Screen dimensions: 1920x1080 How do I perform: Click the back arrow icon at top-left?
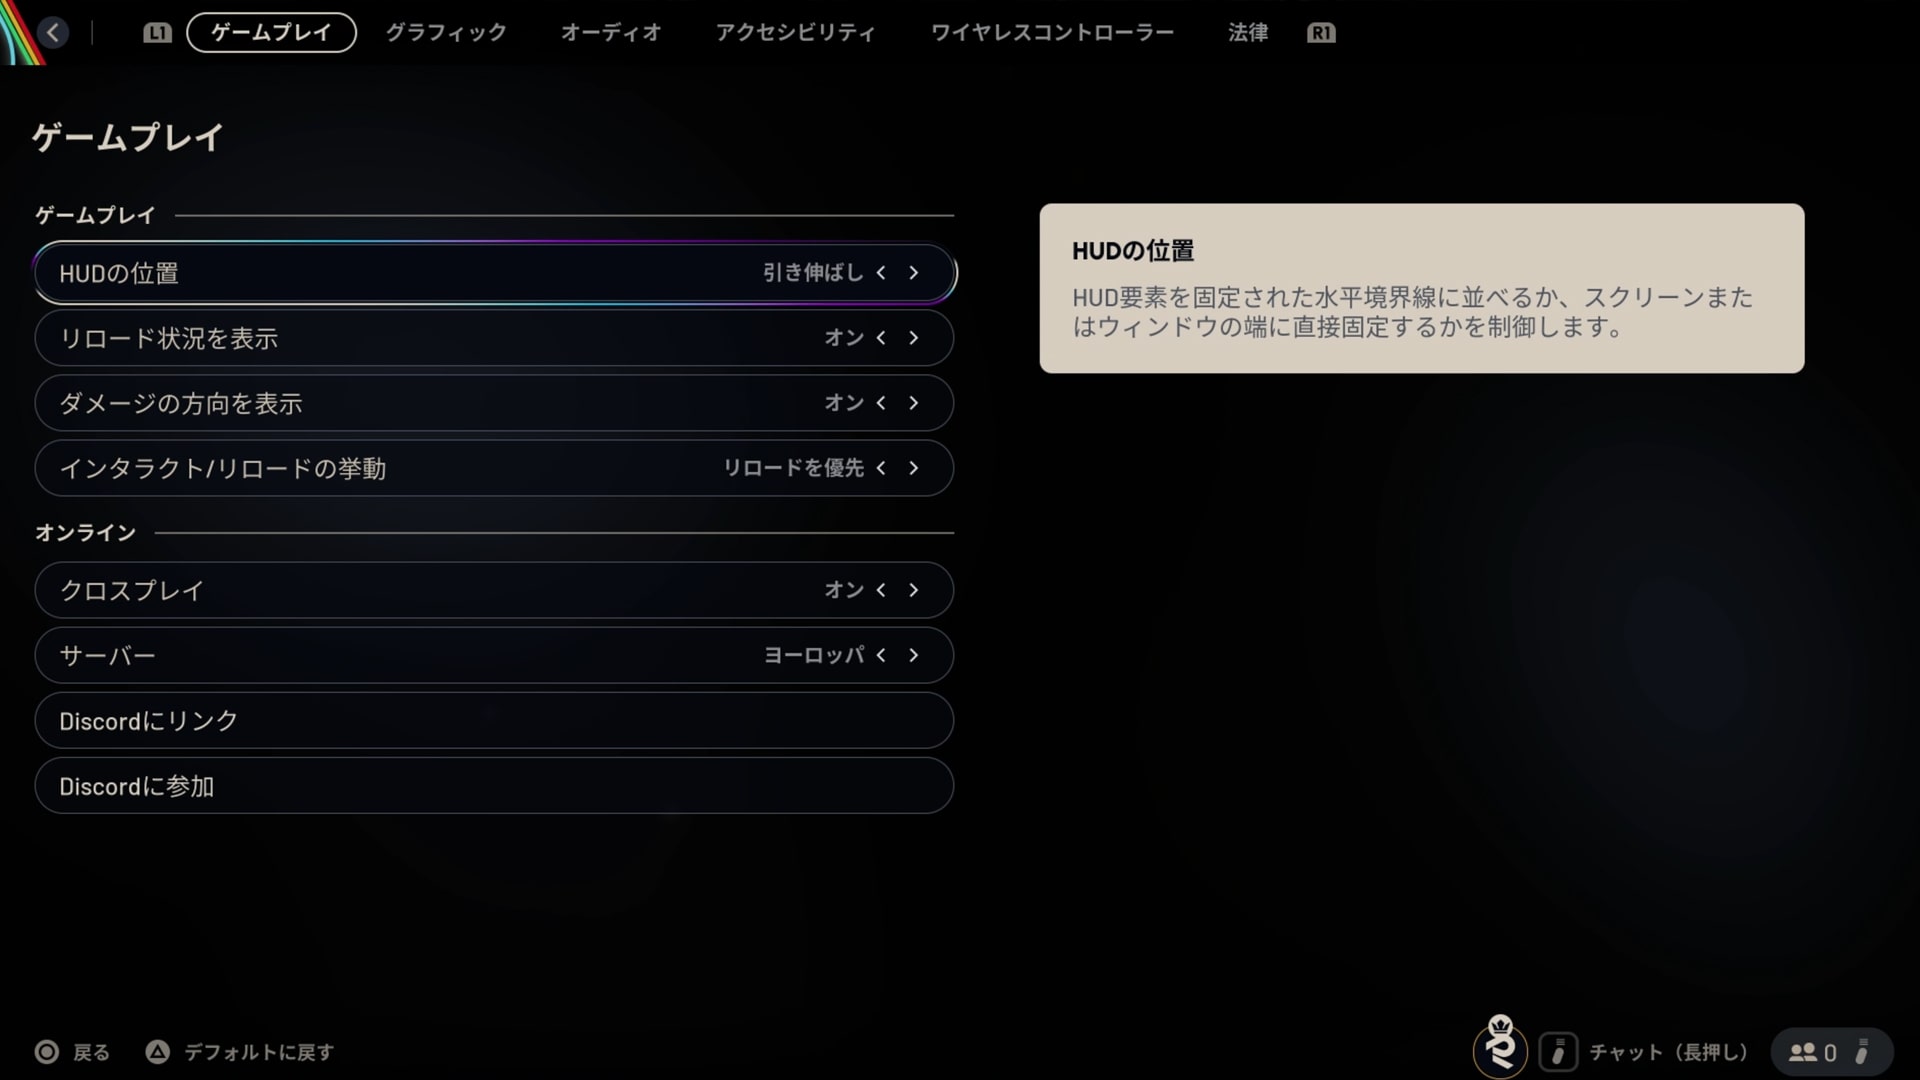(53, 32)
